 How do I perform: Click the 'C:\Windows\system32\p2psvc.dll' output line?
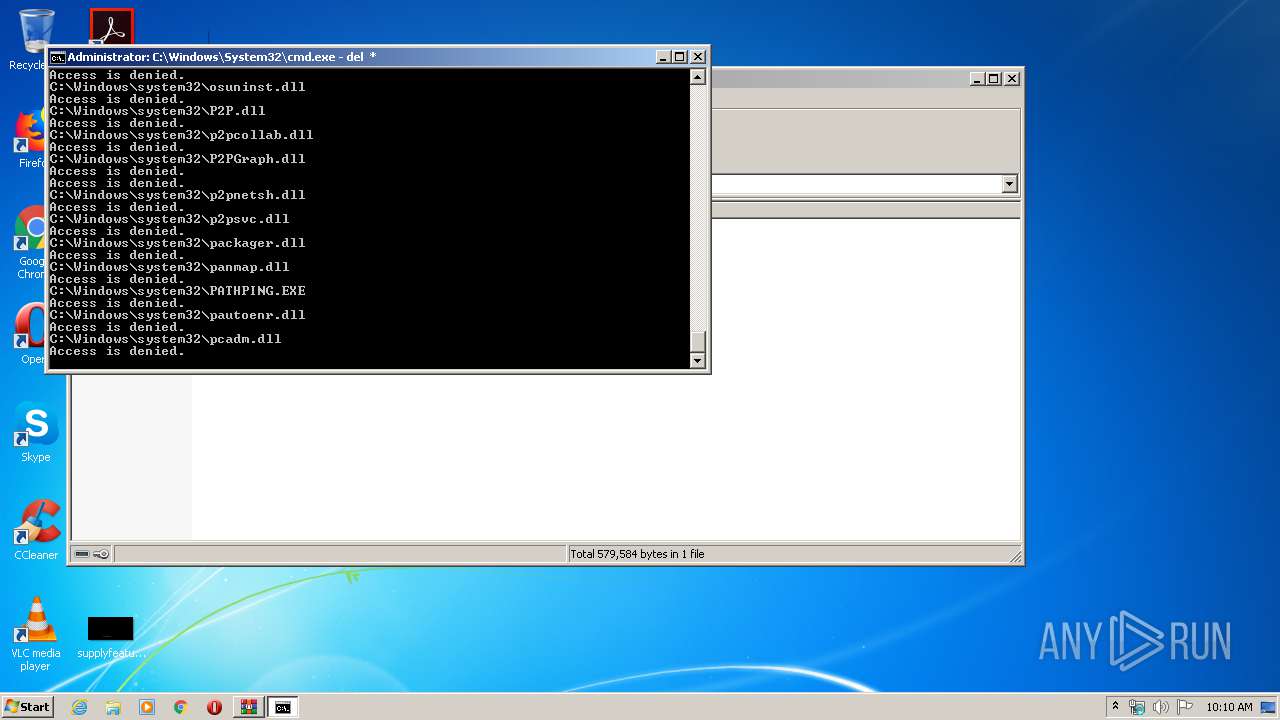click(x=169, y=219)
